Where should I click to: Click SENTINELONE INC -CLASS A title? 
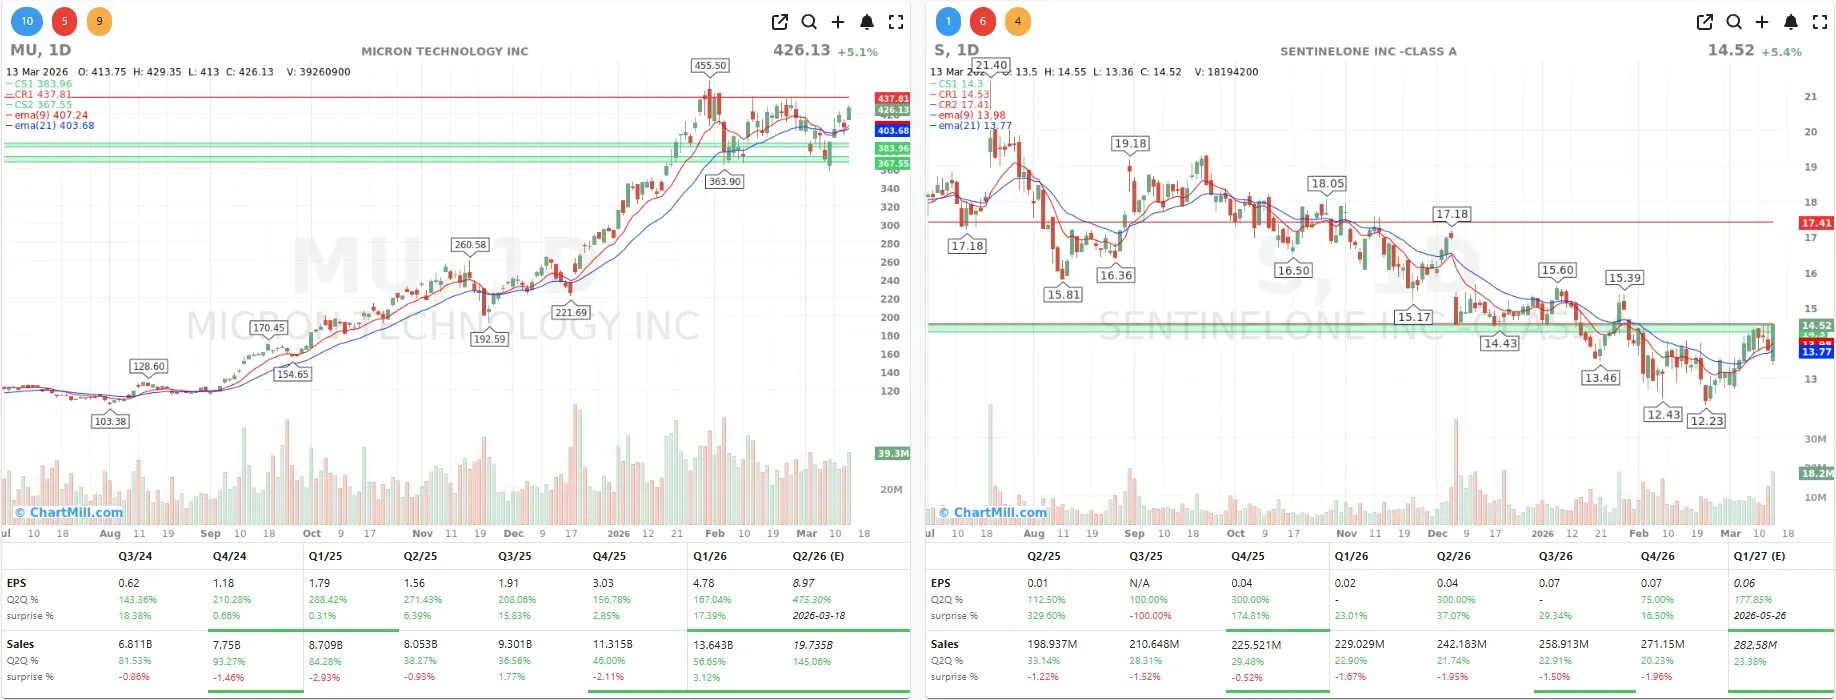[1369, 51]
